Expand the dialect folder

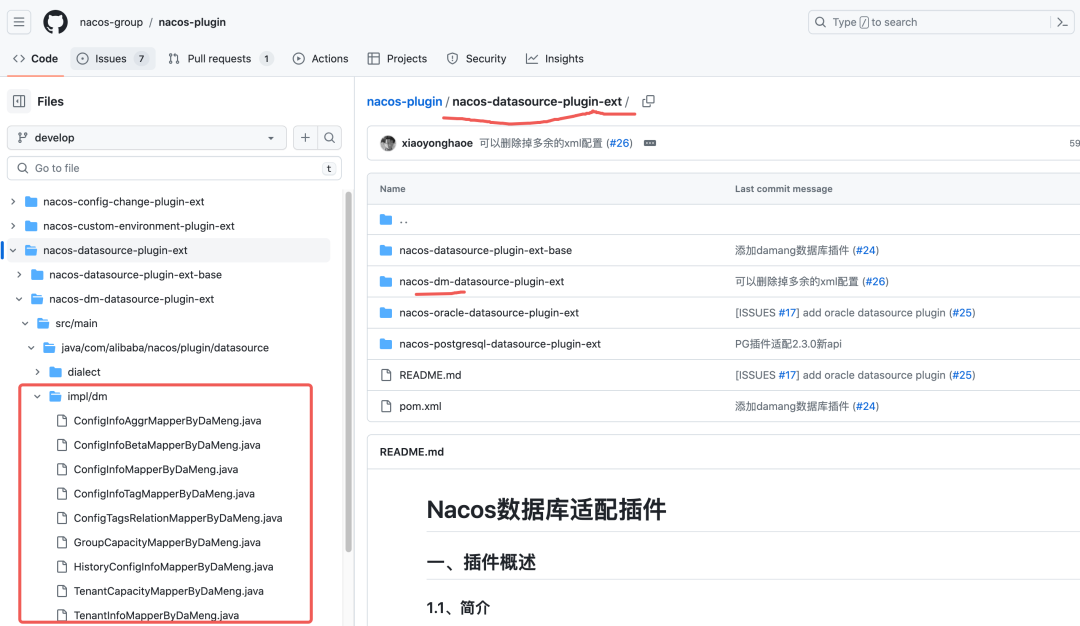click(x=38, y=372)
